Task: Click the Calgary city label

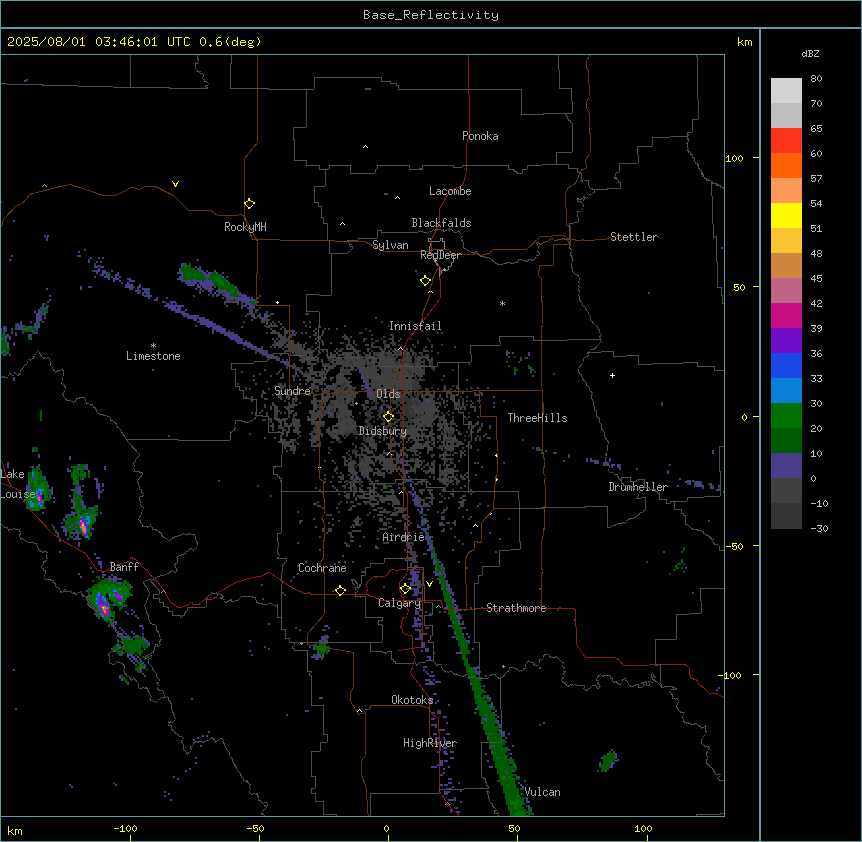Action: 400,603
